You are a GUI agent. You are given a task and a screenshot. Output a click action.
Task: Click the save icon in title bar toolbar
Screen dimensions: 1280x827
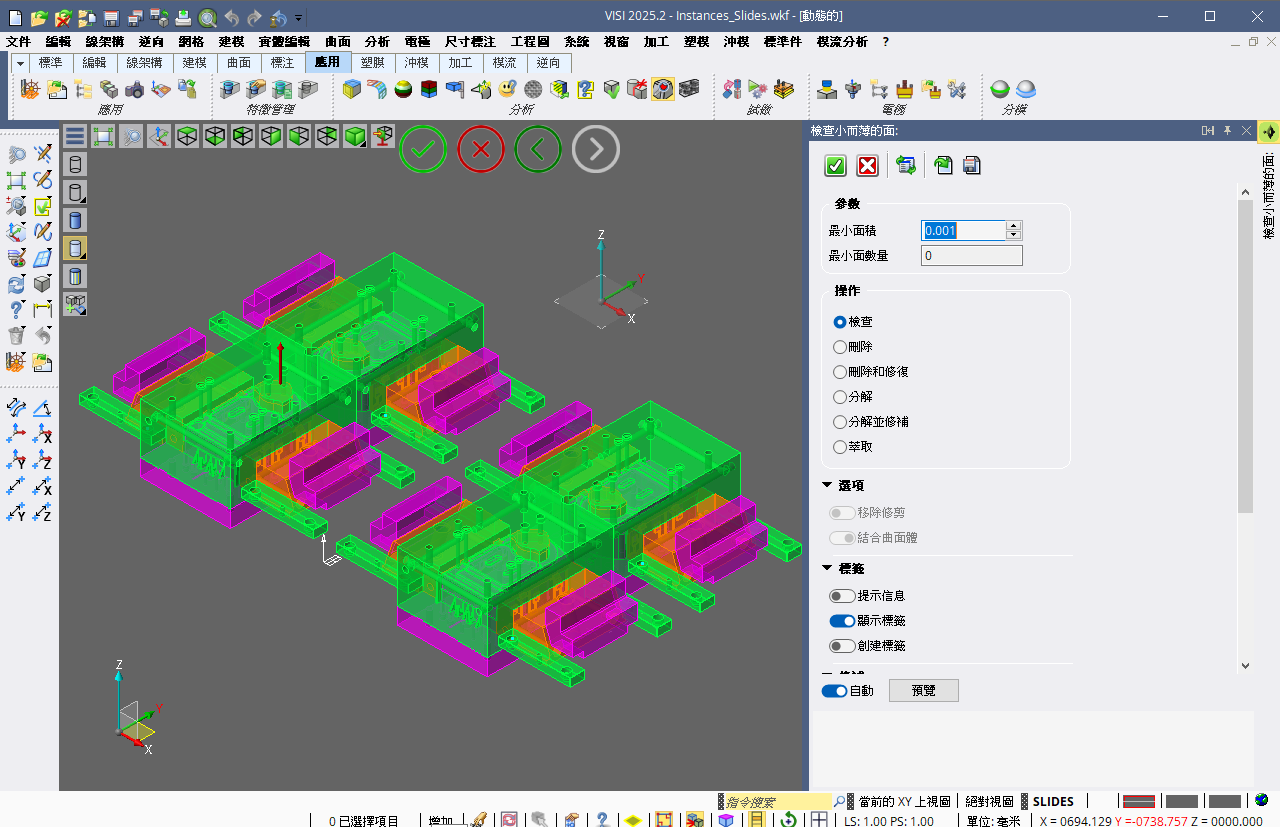click(111, 17)
